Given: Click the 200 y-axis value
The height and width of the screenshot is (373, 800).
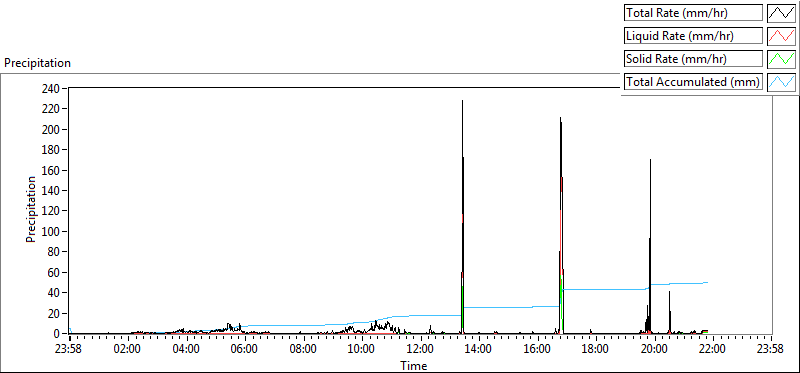Looking at the screenshot, I should [x=52, y=129].
